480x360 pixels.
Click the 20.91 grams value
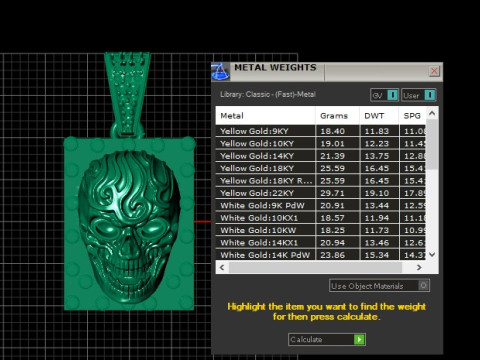click(x=332, y=206)
